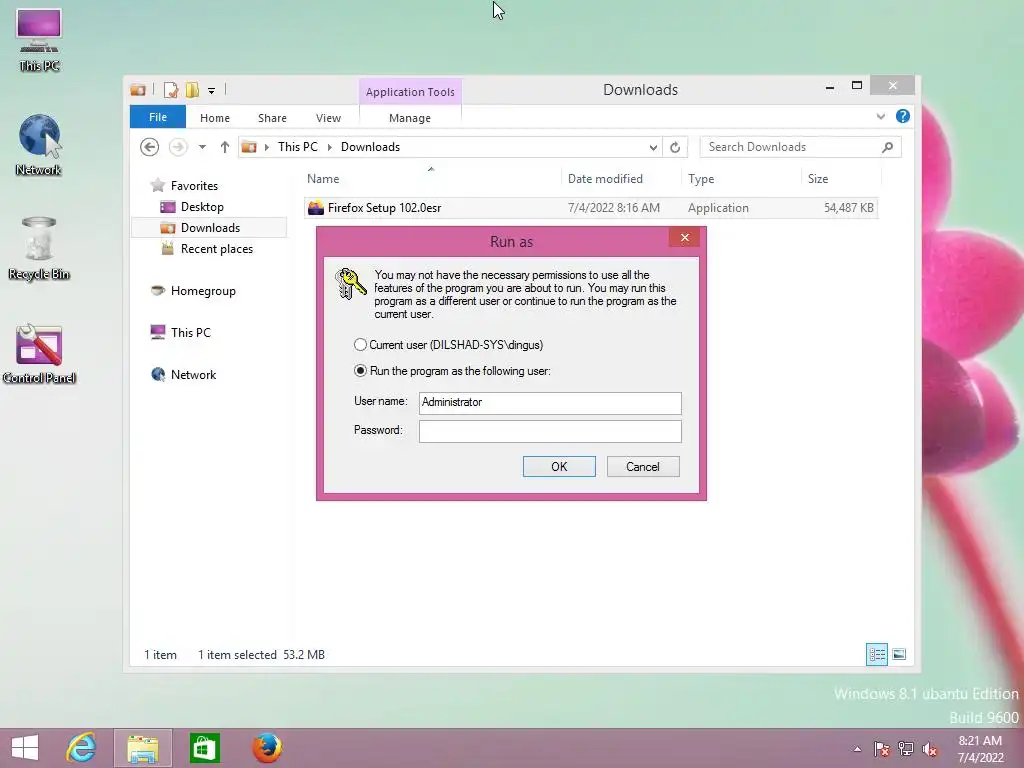Click the Forward navigation arrow

[x=178, y=147]
